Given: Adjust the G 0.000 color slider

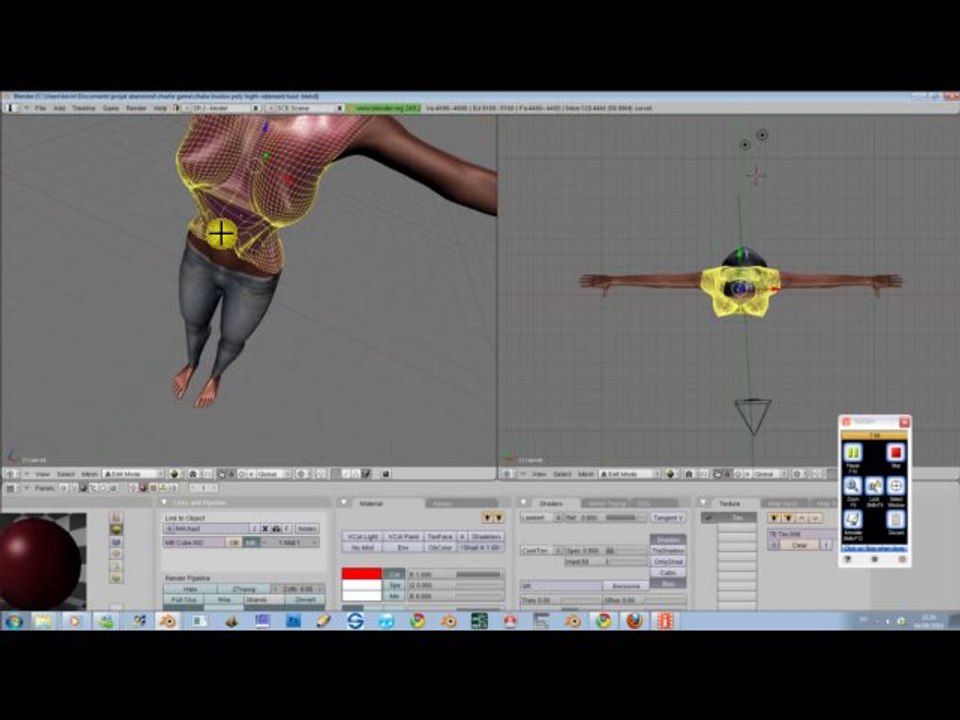Looking at the screenshot, I should (x=455, y=585).
